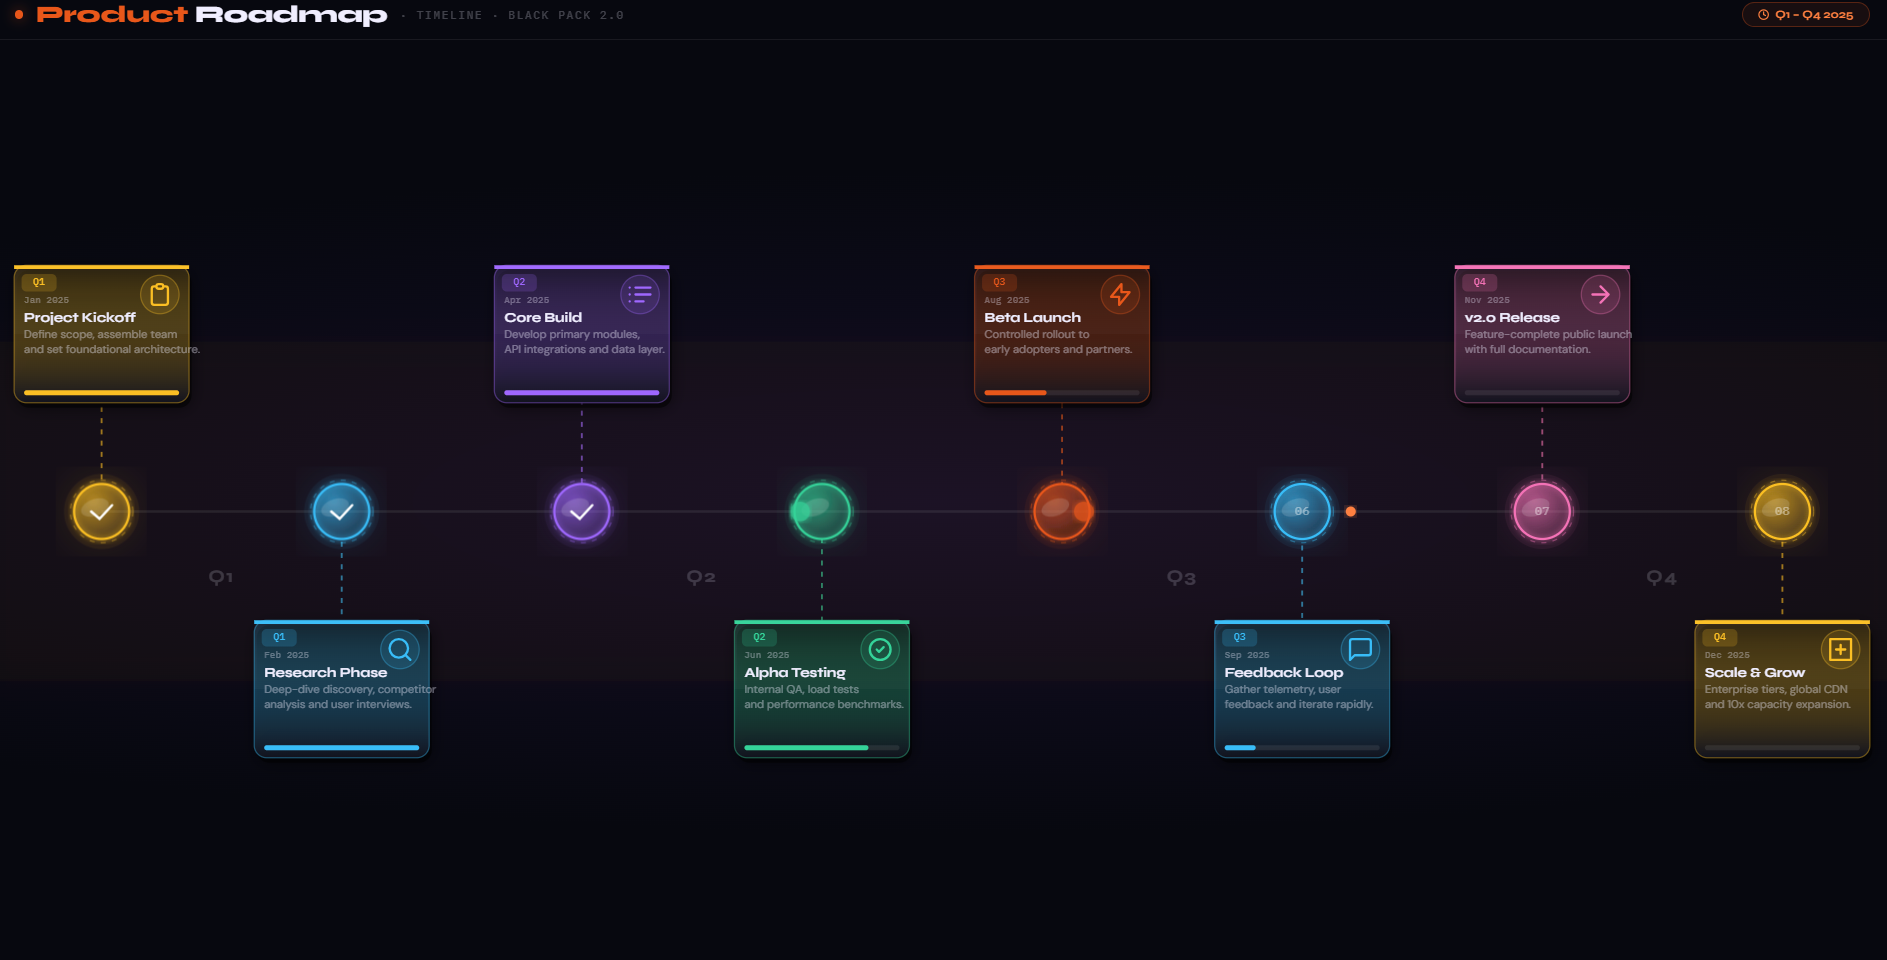Click the lightning bolt icon on Beta Launch

pyautogui.click(x=1120, y=294)
